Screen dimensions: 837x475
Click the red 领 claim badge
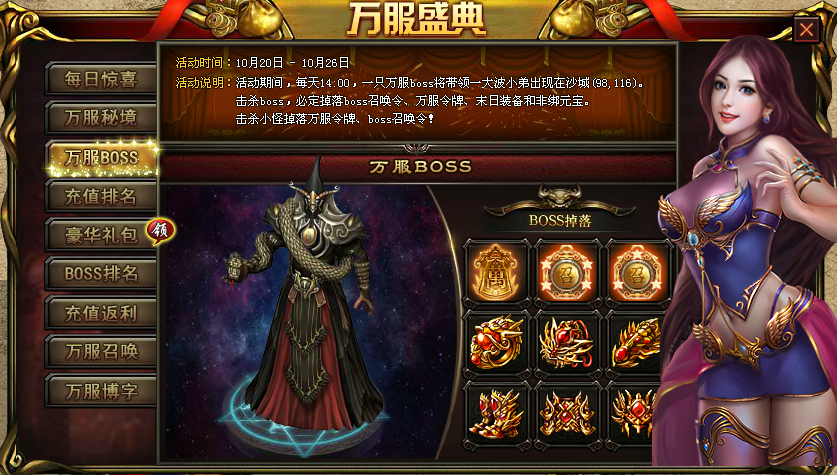click(160, 231)
